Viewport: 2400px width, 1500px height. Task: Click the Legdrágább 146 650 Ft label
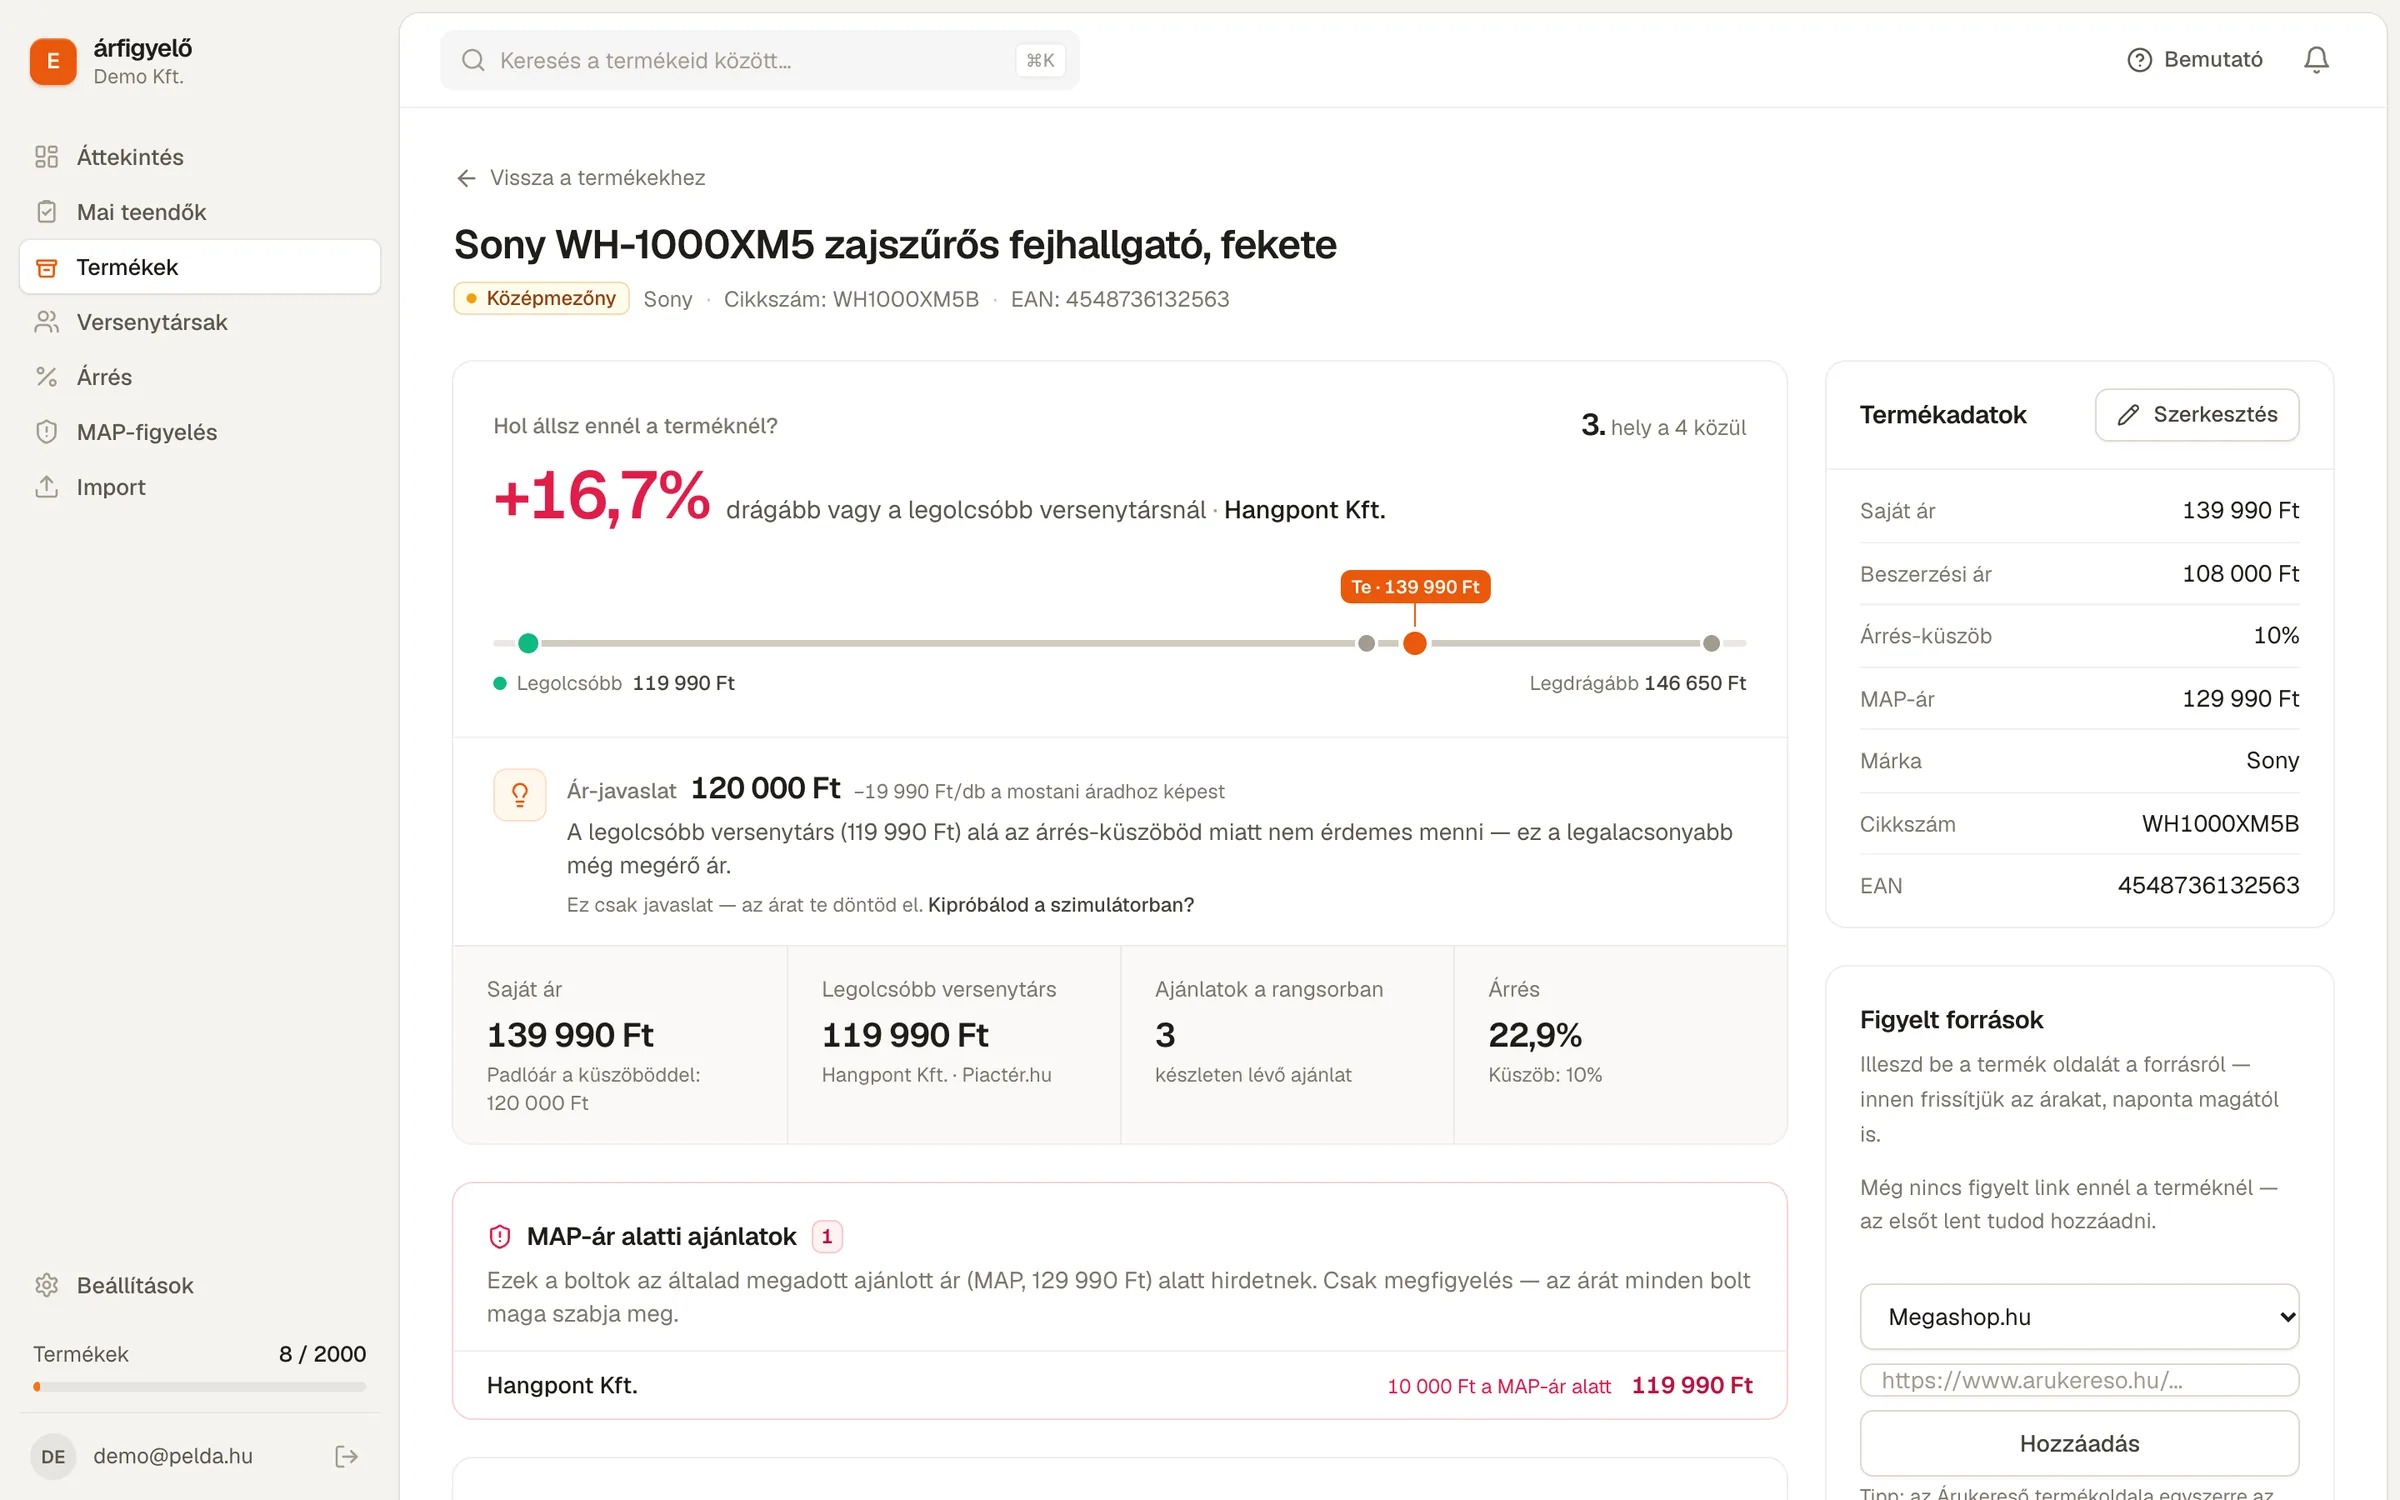pyautogui.click(x=1637, y=683)
